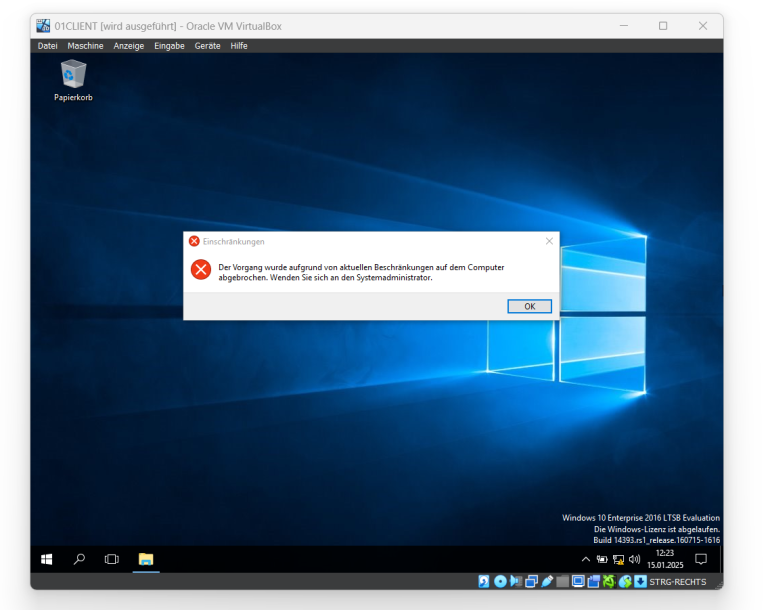Minimize the VirtualBox window
Image resolution: width=768 pixels, height=610 pixels.
click(x=624, y=25)
